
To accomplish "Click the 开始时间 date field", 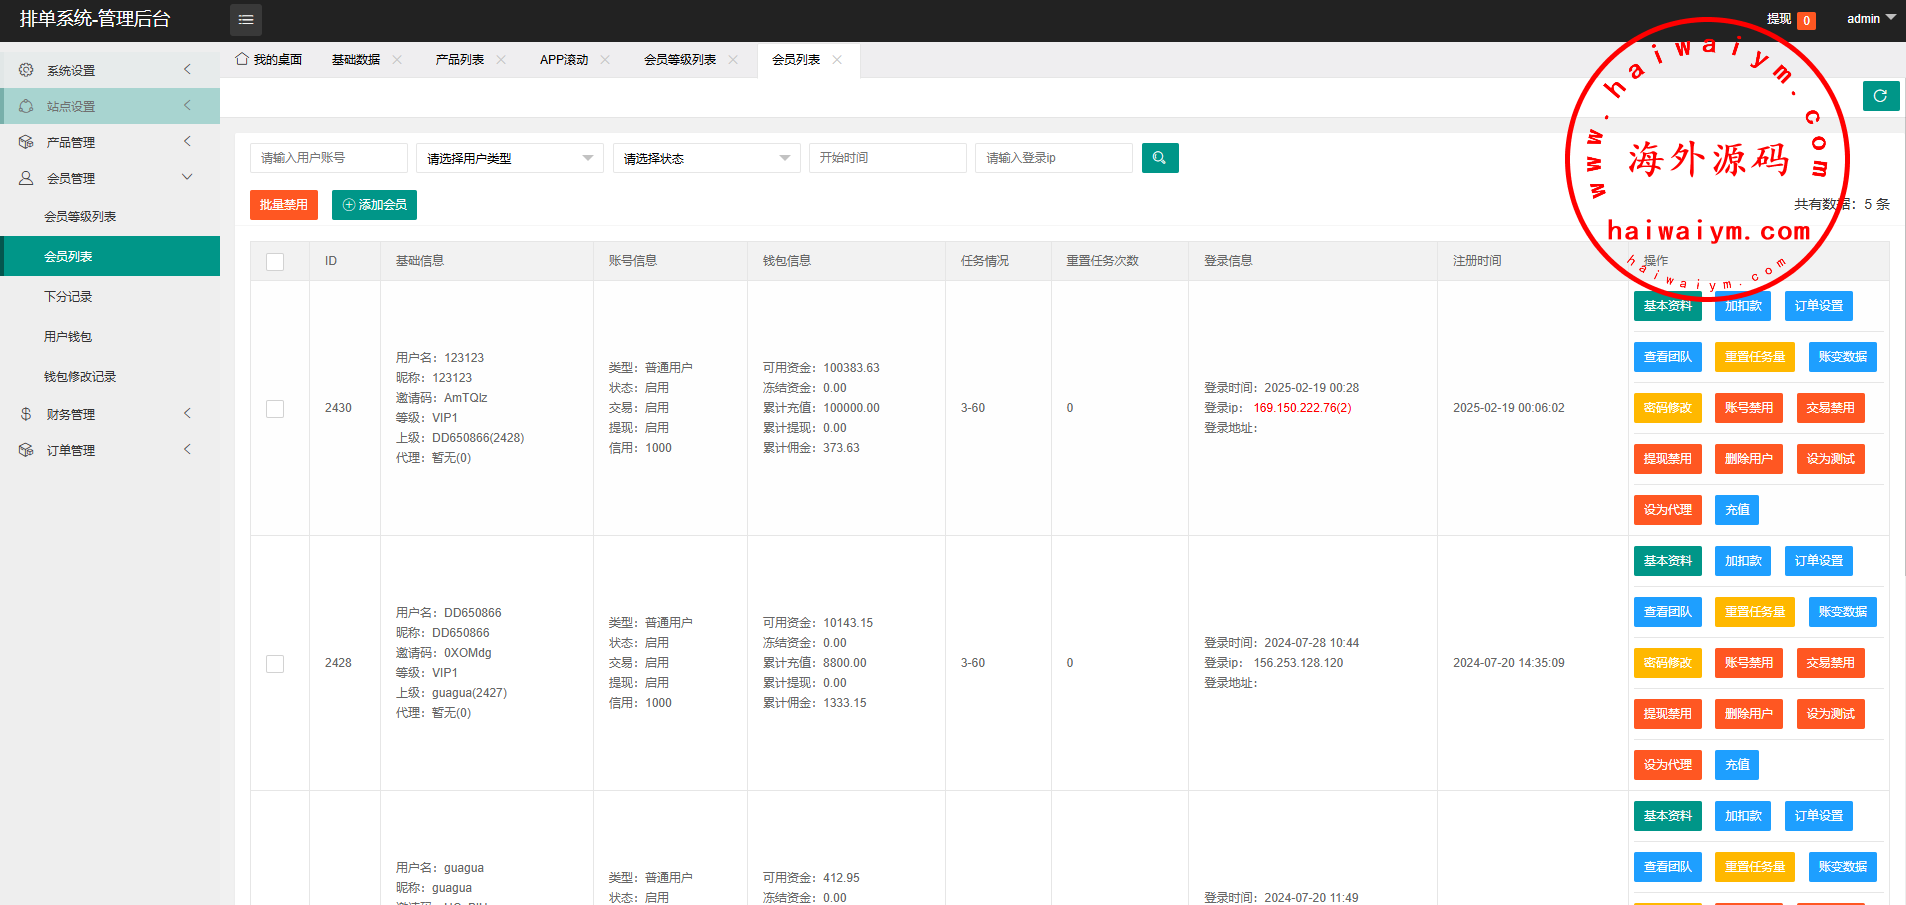I will [887, 158].
